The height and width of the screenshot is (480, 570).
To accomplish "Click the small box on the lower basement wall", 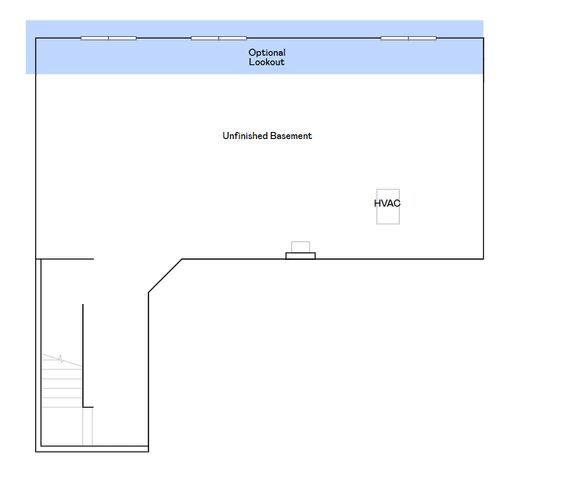I will tap(300, 246).
